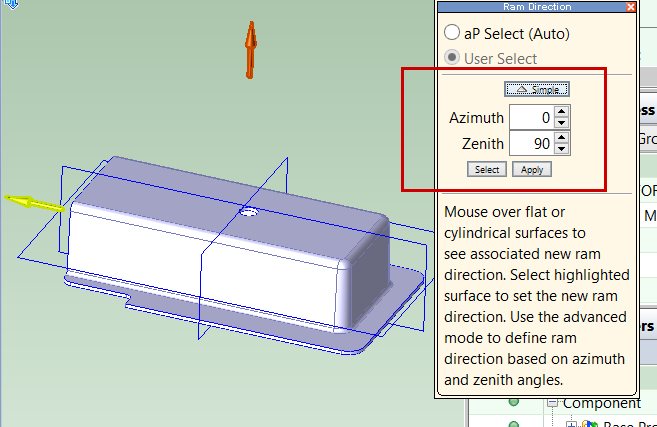Viewport: 657px width, 427px height.
Task: Decrease the Azimuth value with down arrow
Action: (562, 123)
